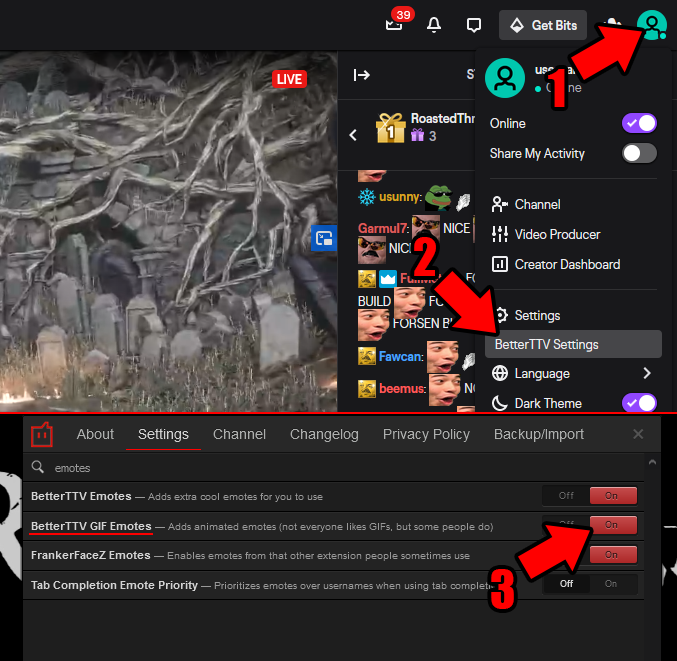Click the Garmul7 username in chat
Viewport: 677px width, 661px height.
(x=382, y=228)
